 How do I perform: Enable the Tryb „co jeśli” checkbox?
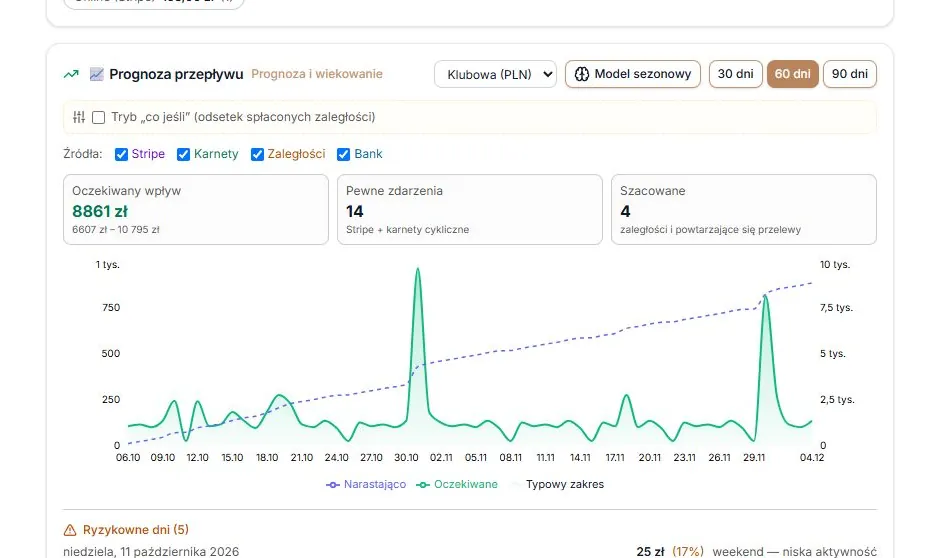click(x=99, y=117)
